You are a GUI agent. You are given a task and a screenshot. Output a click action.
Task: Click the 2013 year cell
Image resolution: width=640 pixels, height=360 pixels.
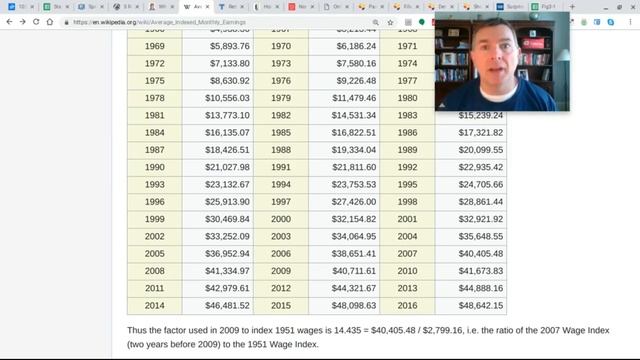click(407, 288)
